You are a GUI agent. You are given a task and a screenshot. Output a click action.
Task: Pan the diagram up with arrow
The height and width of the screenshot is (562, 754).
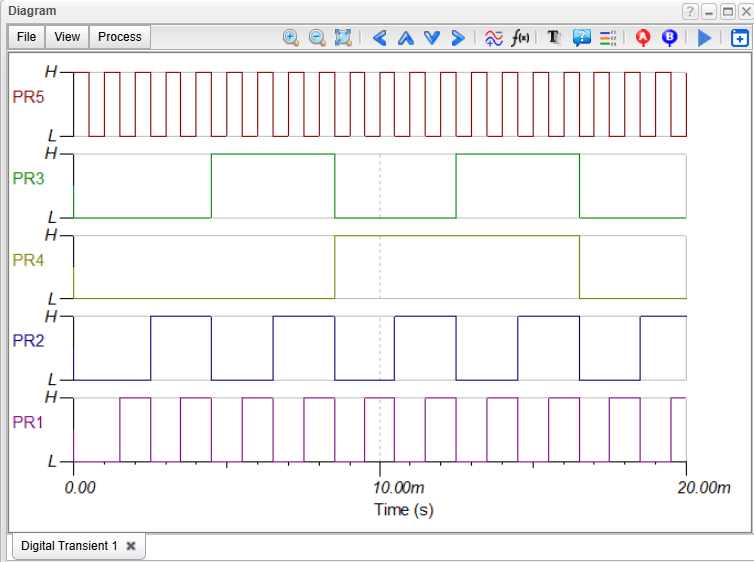pos(406,38)
